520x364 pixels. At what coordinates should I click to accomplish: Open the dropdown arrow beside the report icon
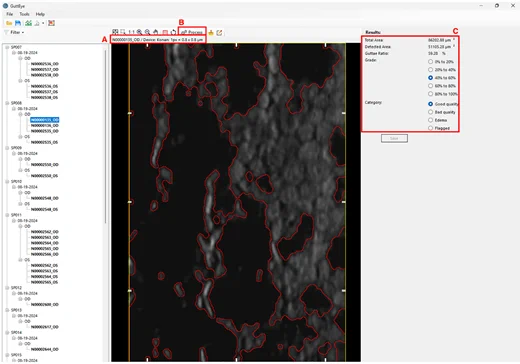43,23
